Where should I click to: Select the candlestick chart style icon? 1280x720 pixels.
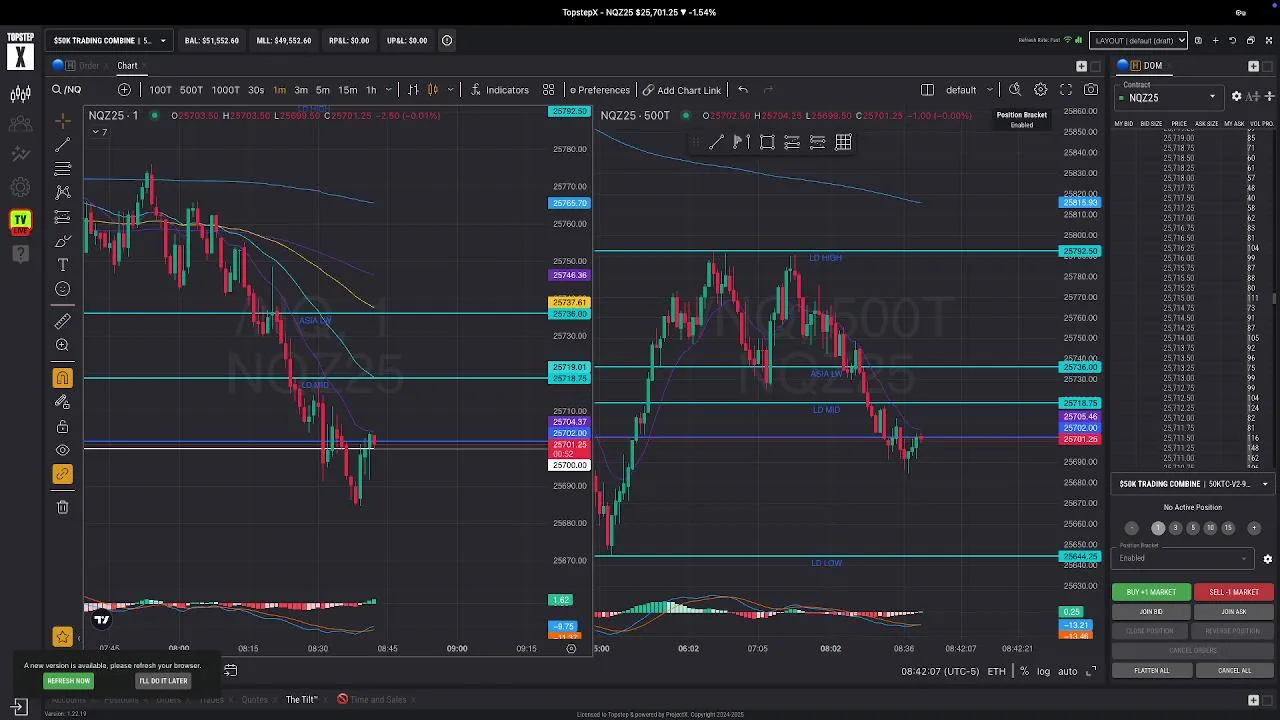click(x=433, y=90)
